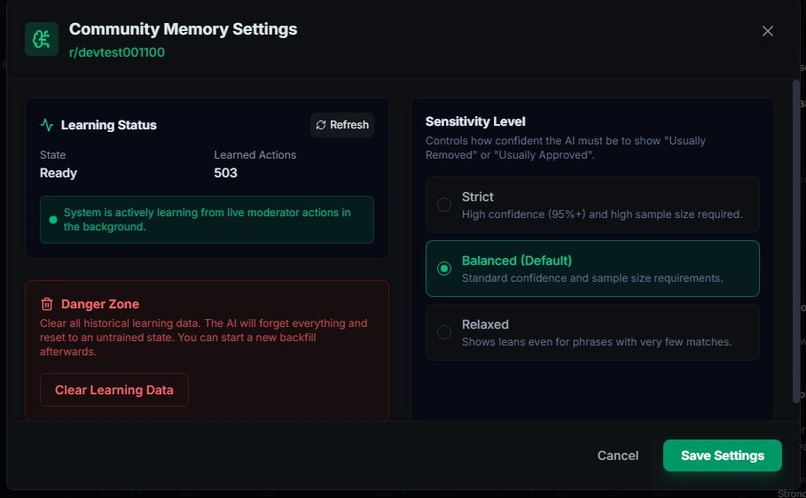The height and width of the screenshot is (498, 806).
Task: Click the Danger Zone trash icon
Action: (47, 304)
